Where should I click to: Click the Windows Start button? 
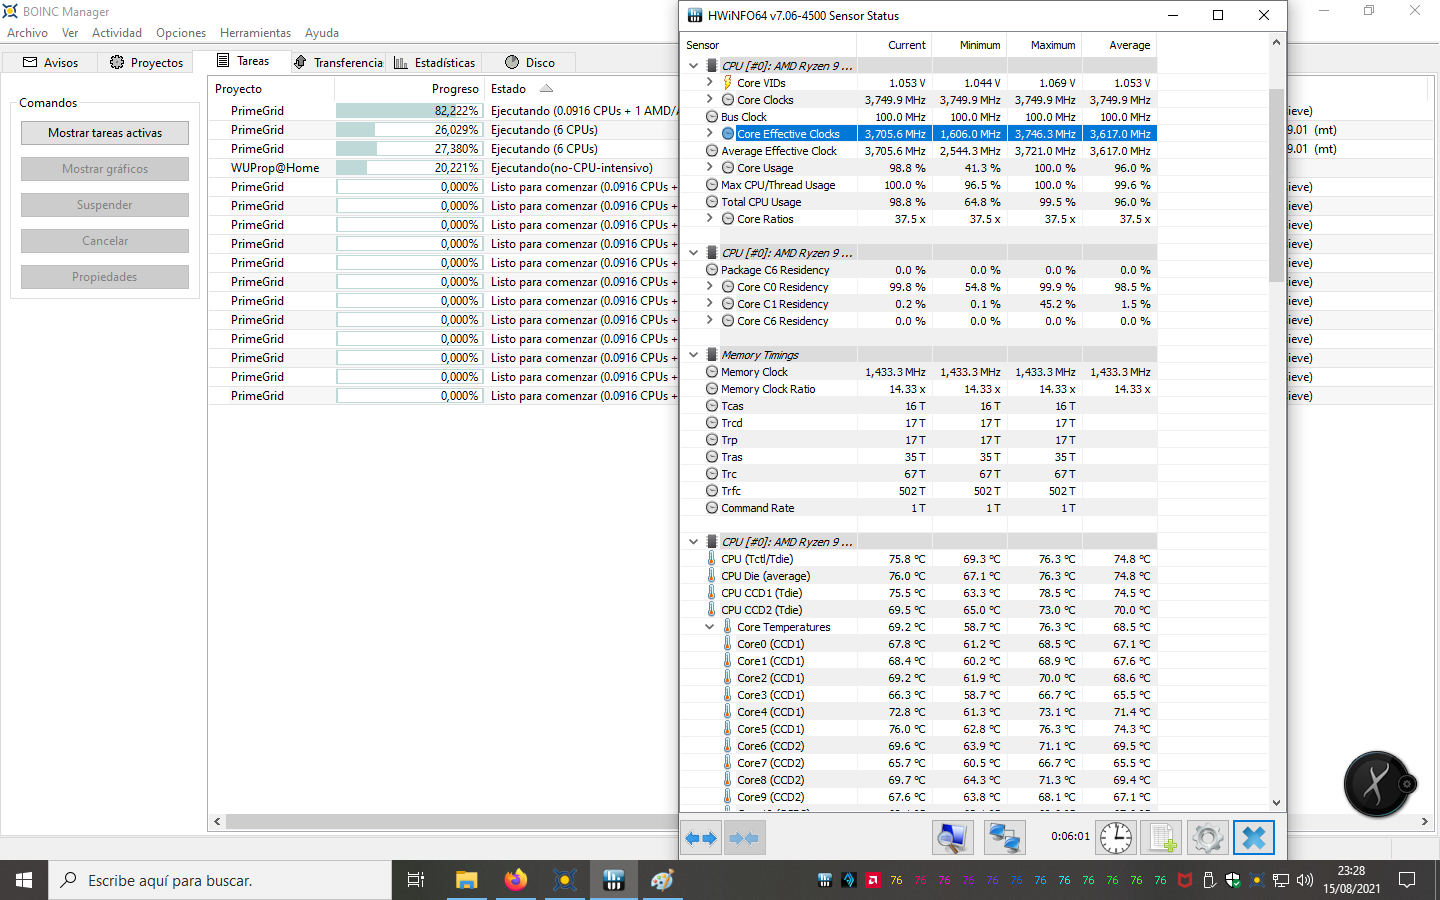click(24, 880)
